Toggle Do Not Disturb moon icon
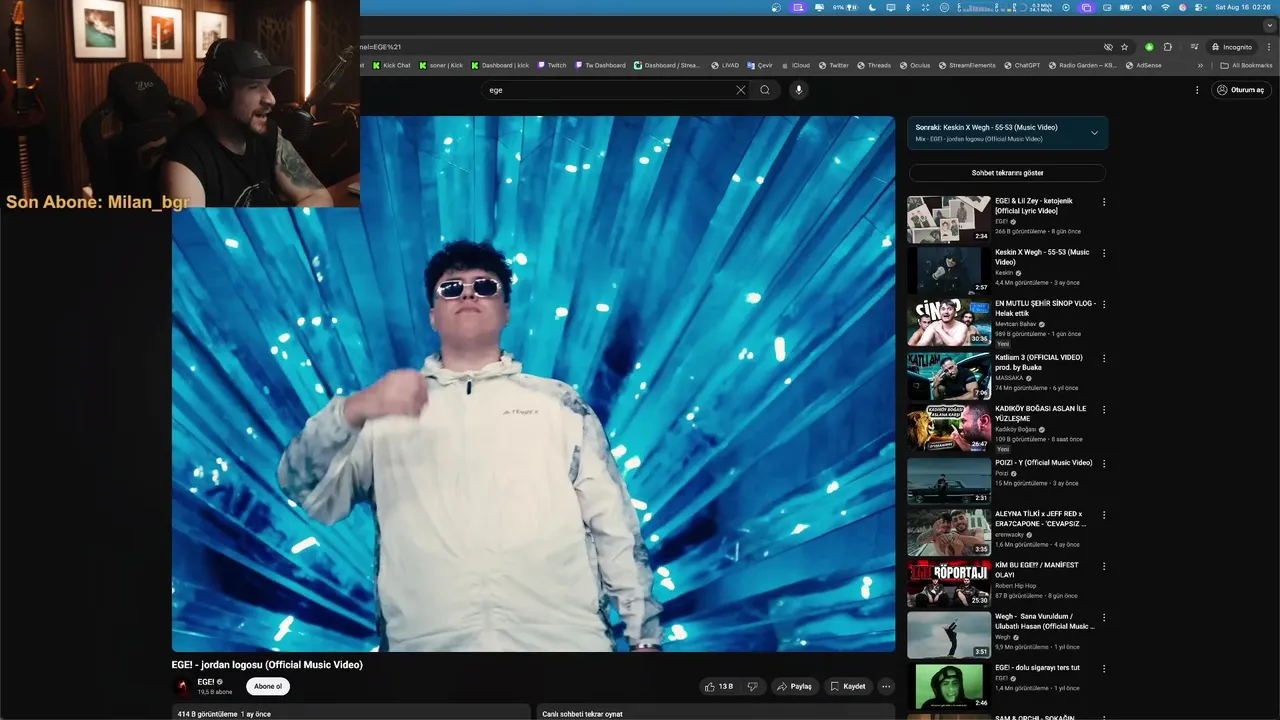This screenshot has width=1280, height=720. coord(872,7)
